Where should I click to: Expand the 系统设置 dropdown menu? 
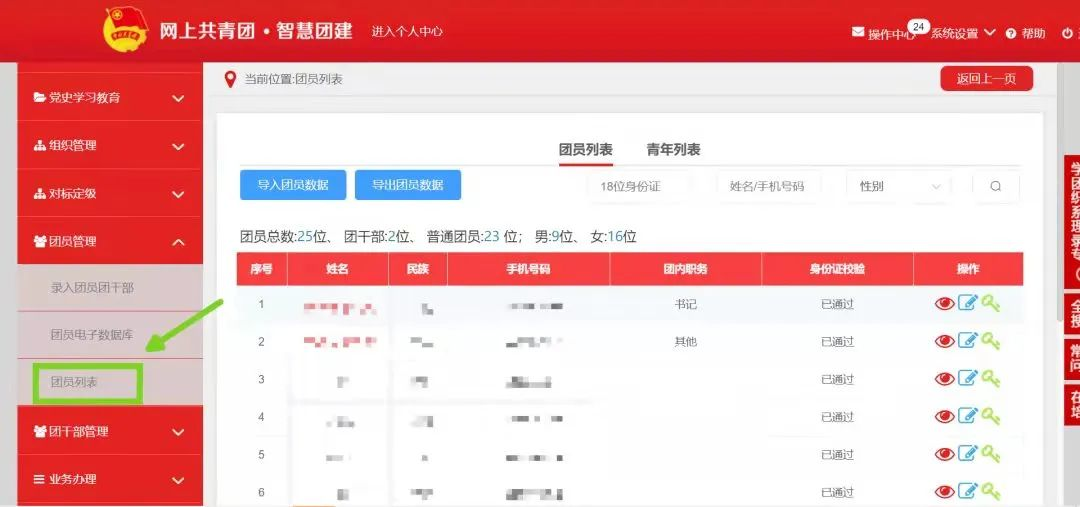[962, 33]
